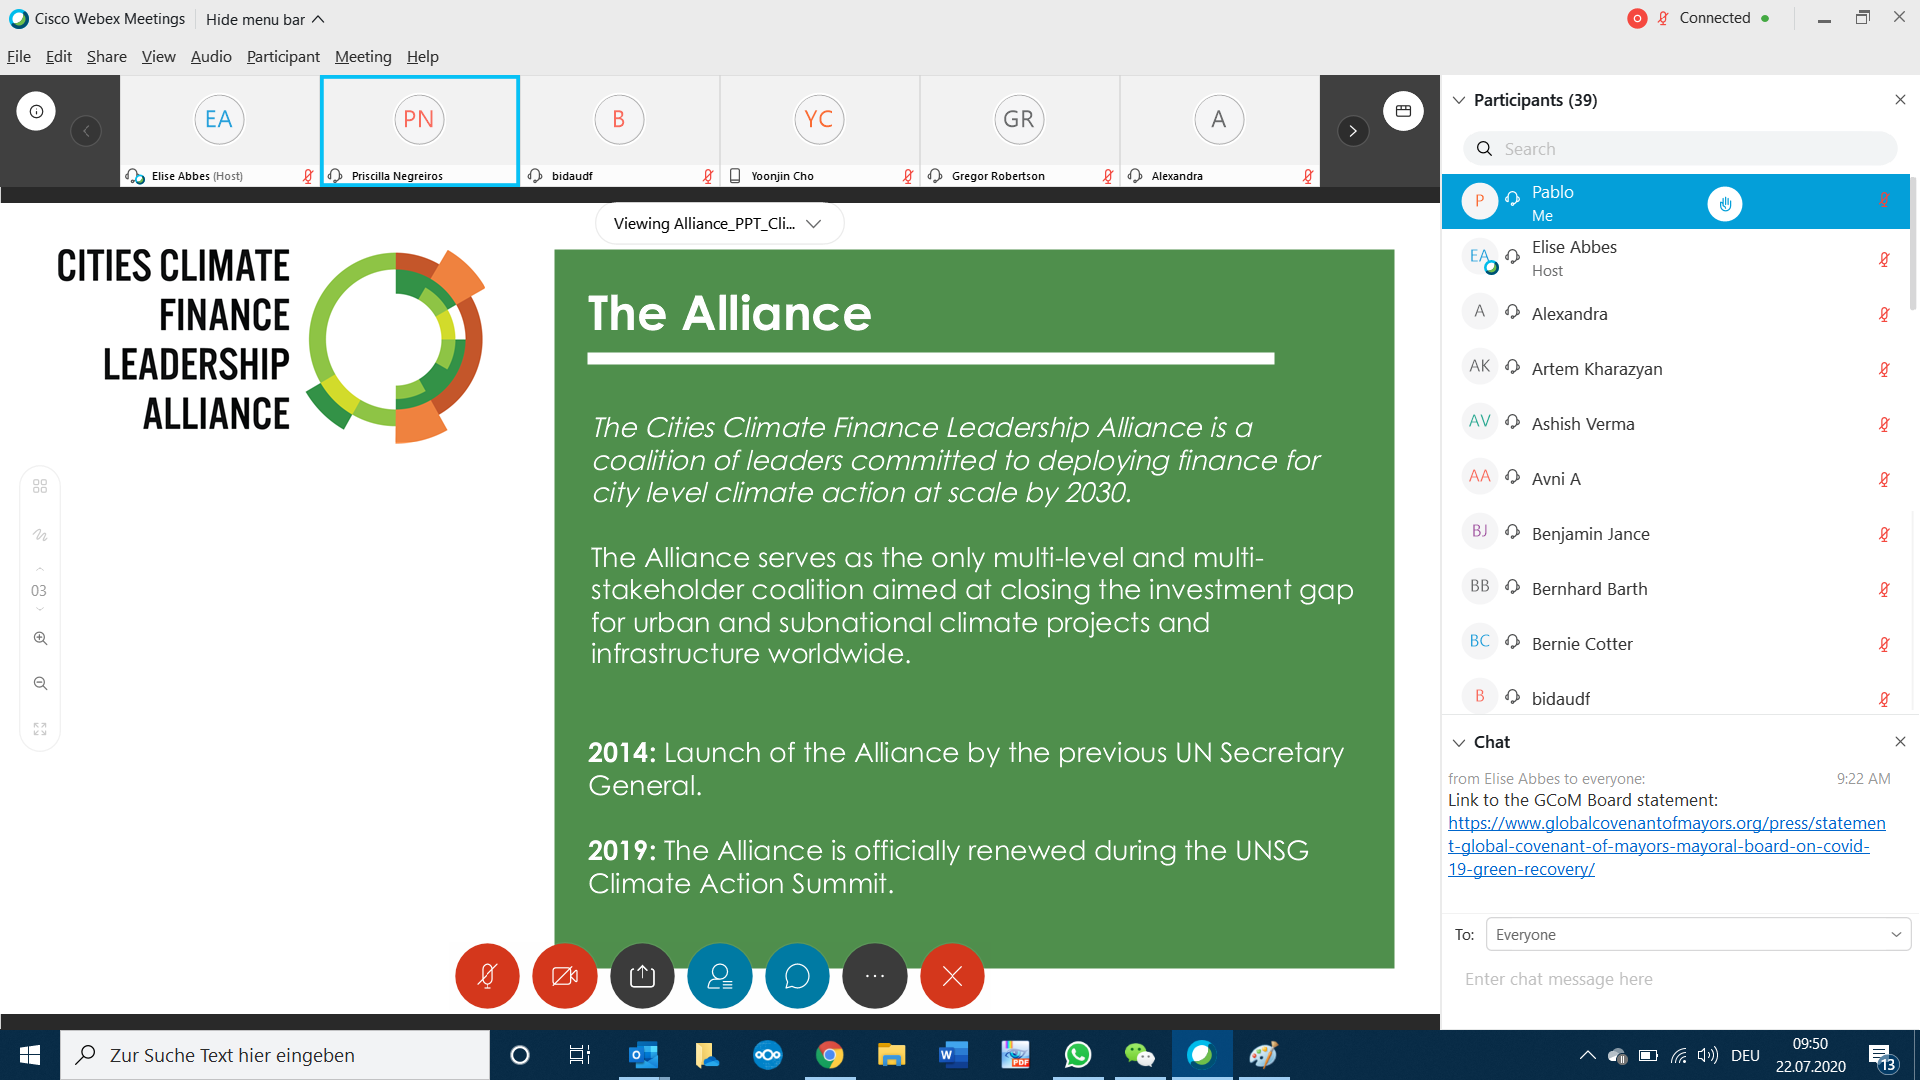
Task: Collapse the Participants panel chevron
Action: click(1459, 100)
